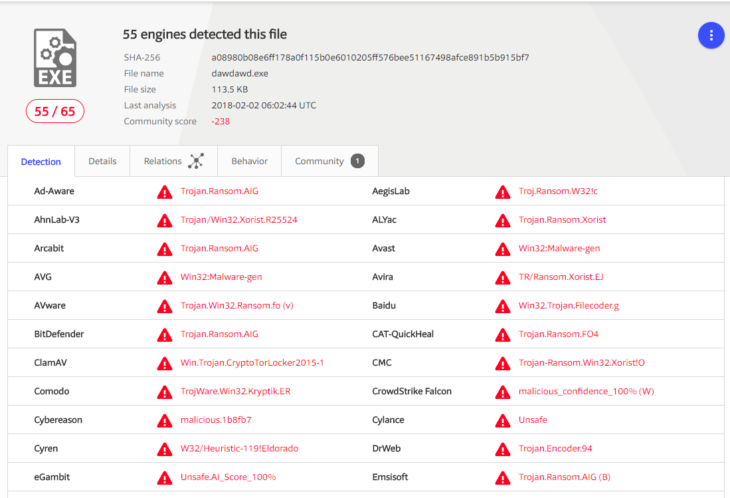Viewport: 730px width, 498px height.
Task: Click the Relations graph icon
Action: (196, 161)
